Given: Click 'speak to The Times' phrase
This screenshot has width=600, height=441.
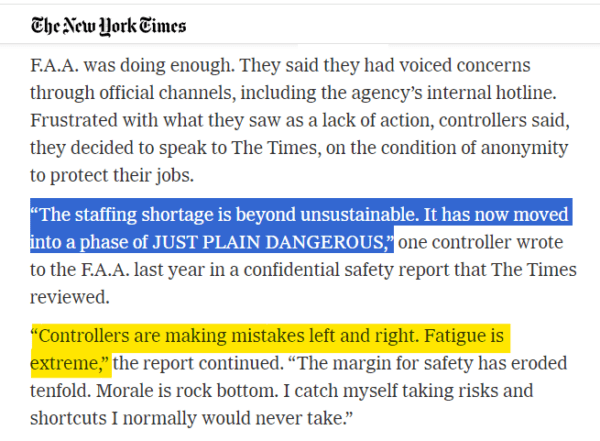Looking at the screenshot, I should [x=240, y=148].
